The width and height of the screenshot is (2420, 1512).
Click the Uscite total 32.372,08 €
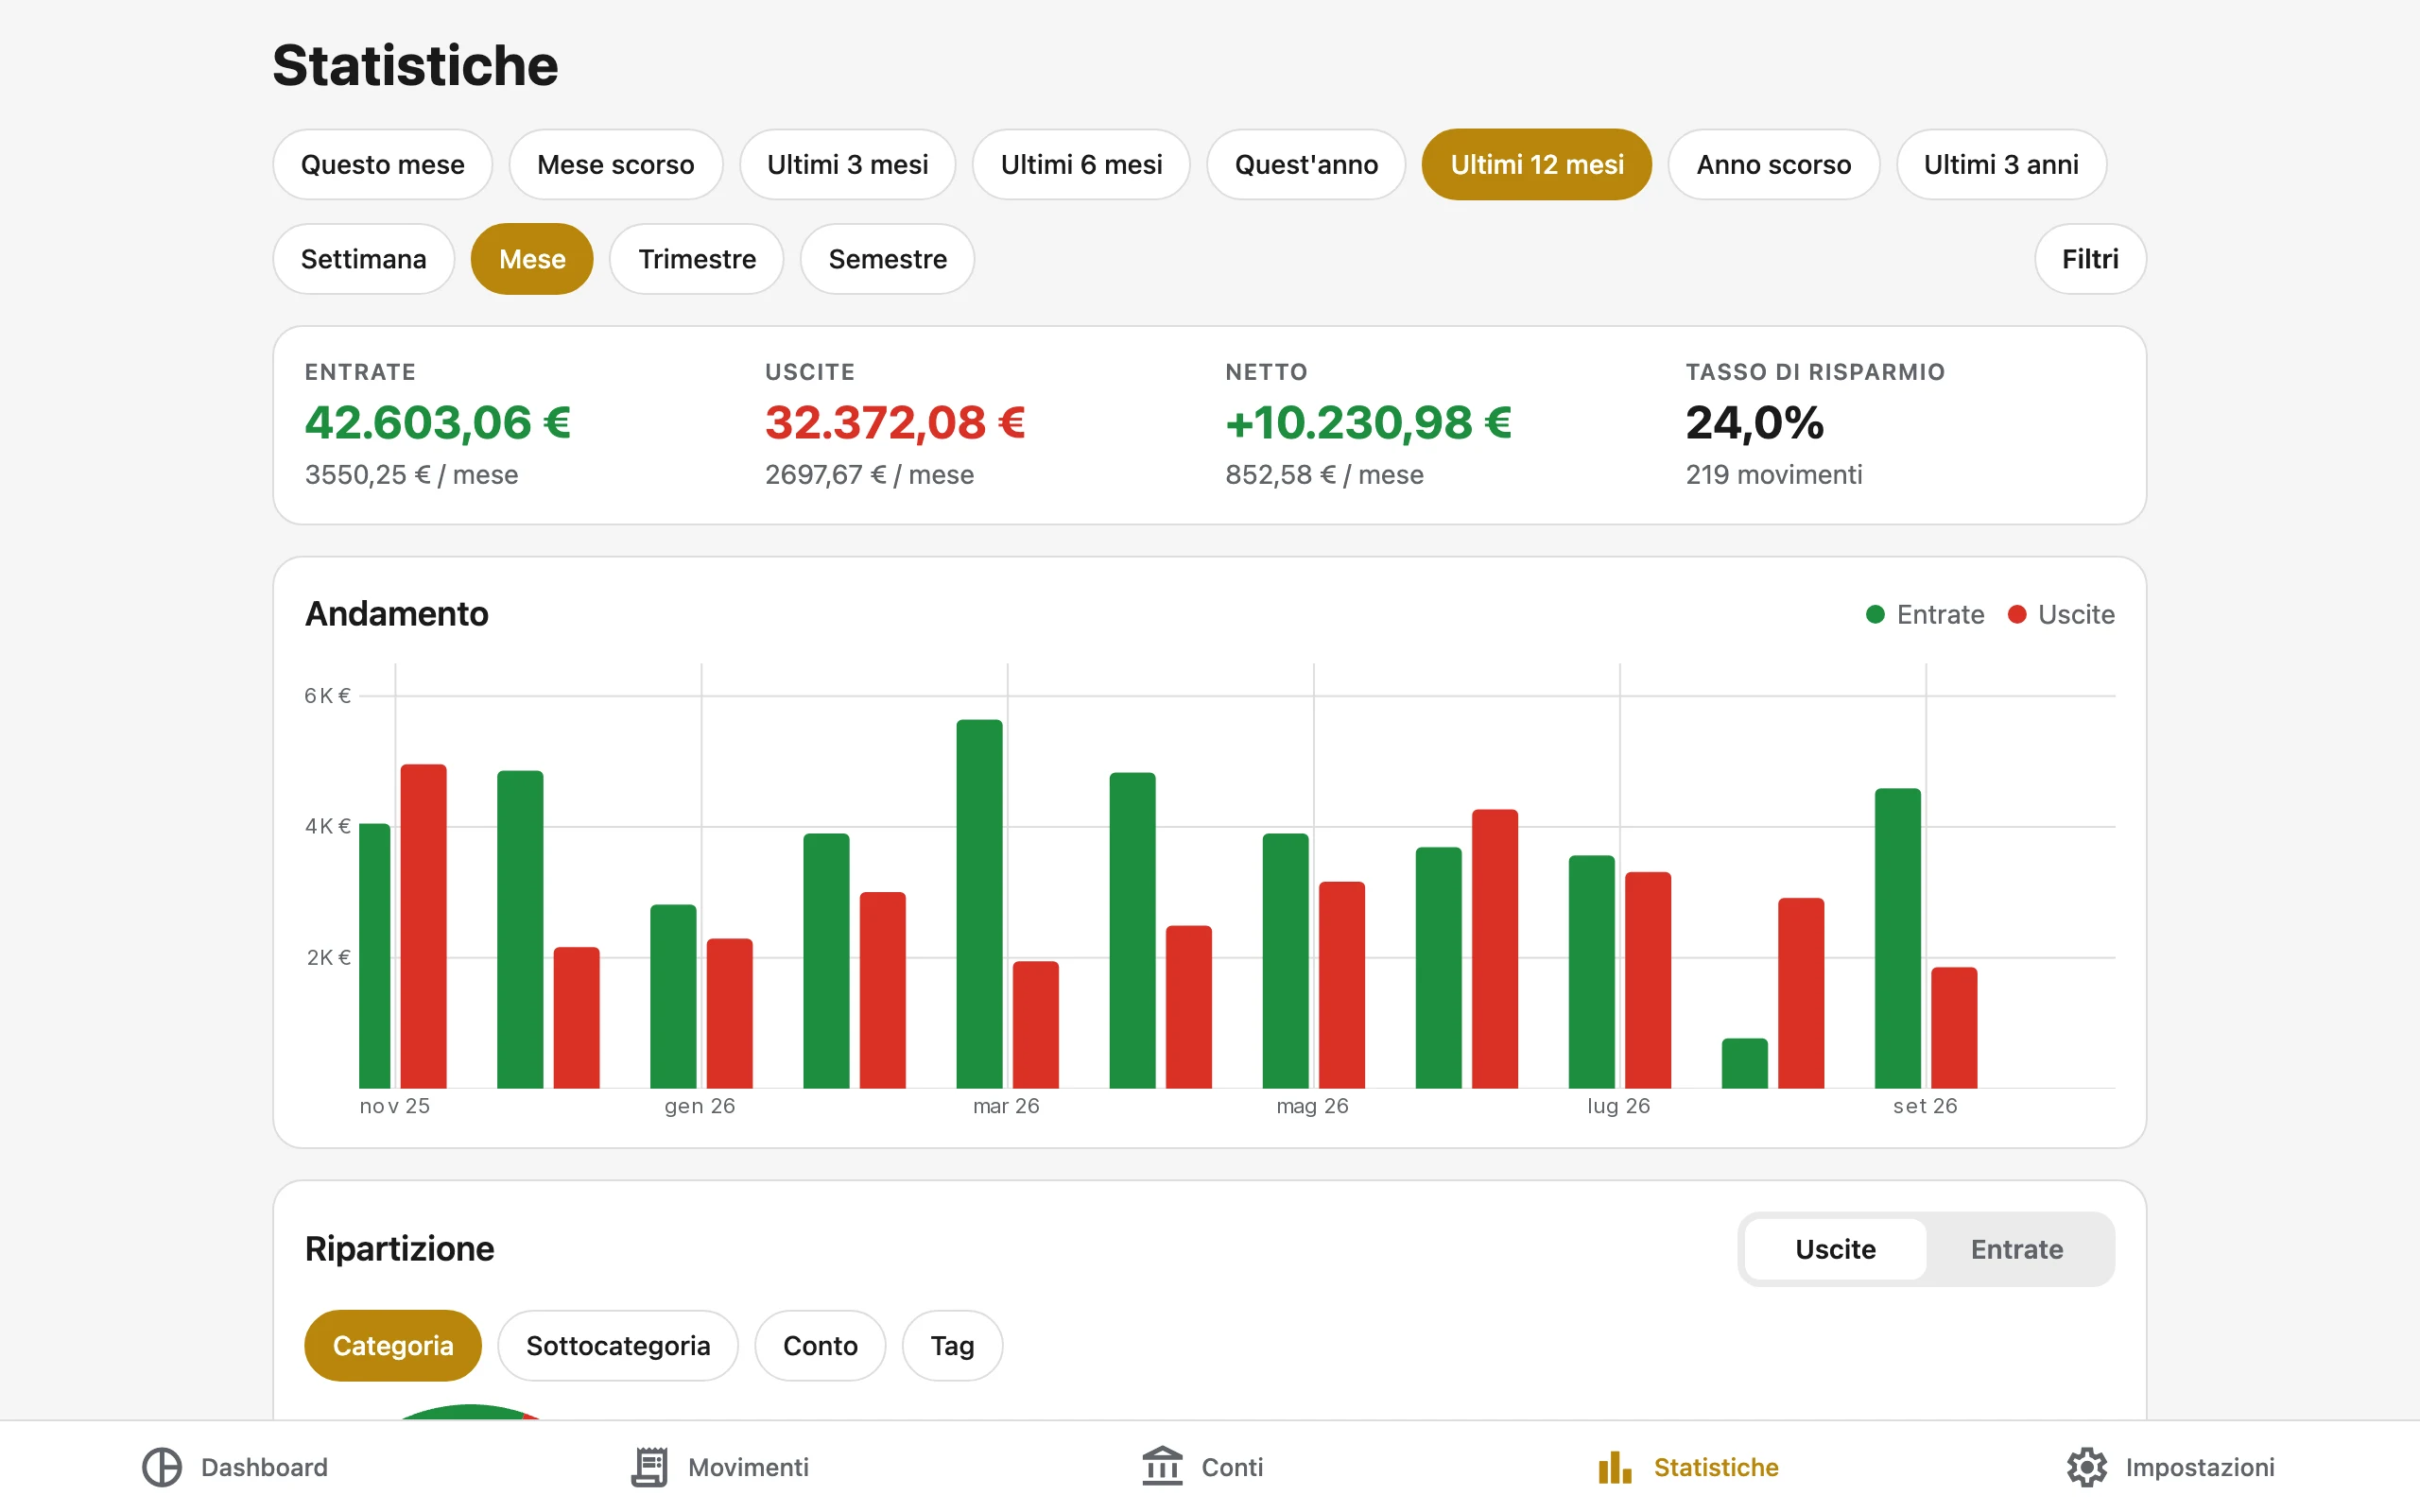coord(895,422)
